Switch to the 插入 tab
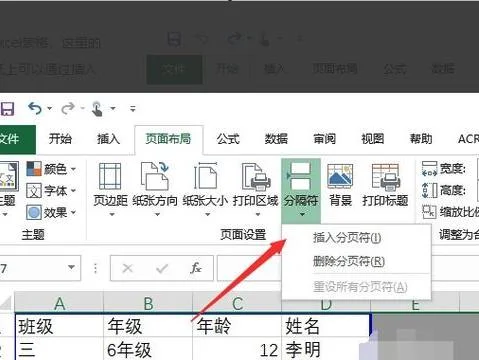Screen dimensions: 479x360 (108, 139)
